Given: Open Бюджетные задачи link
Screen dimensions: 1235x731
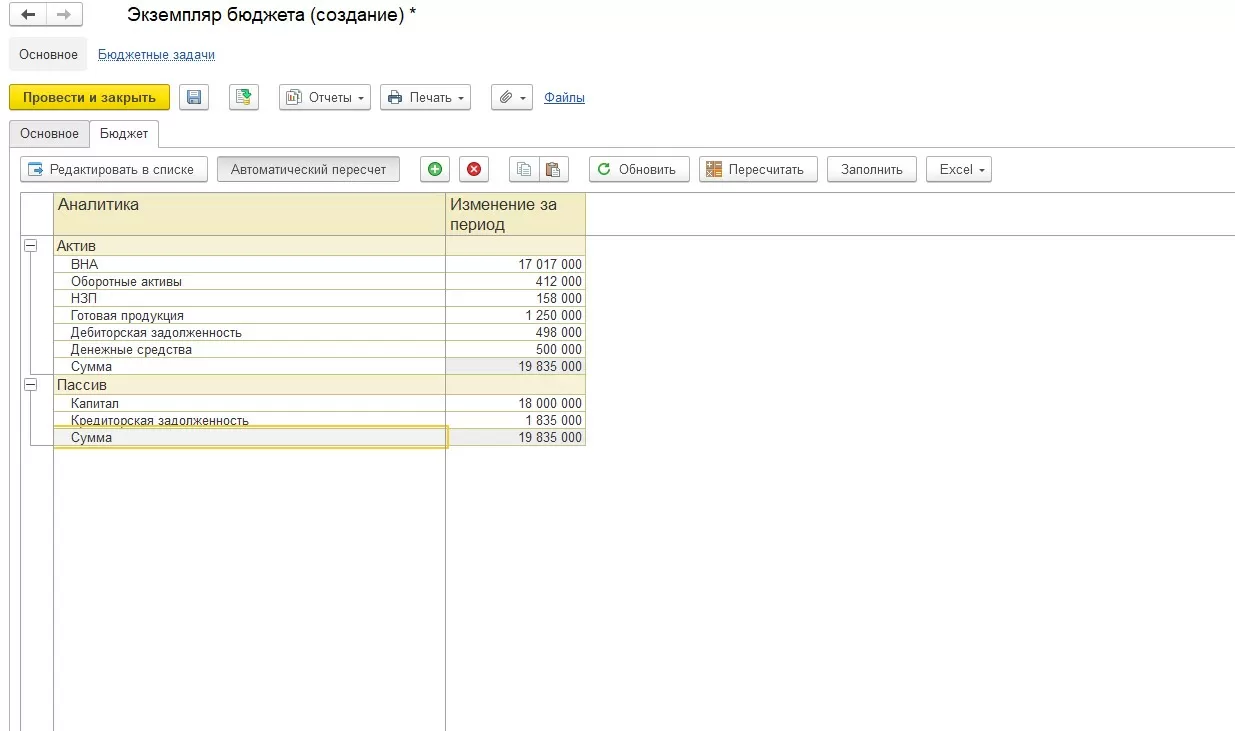Looking at the screenshot, I should pos(156,55).
